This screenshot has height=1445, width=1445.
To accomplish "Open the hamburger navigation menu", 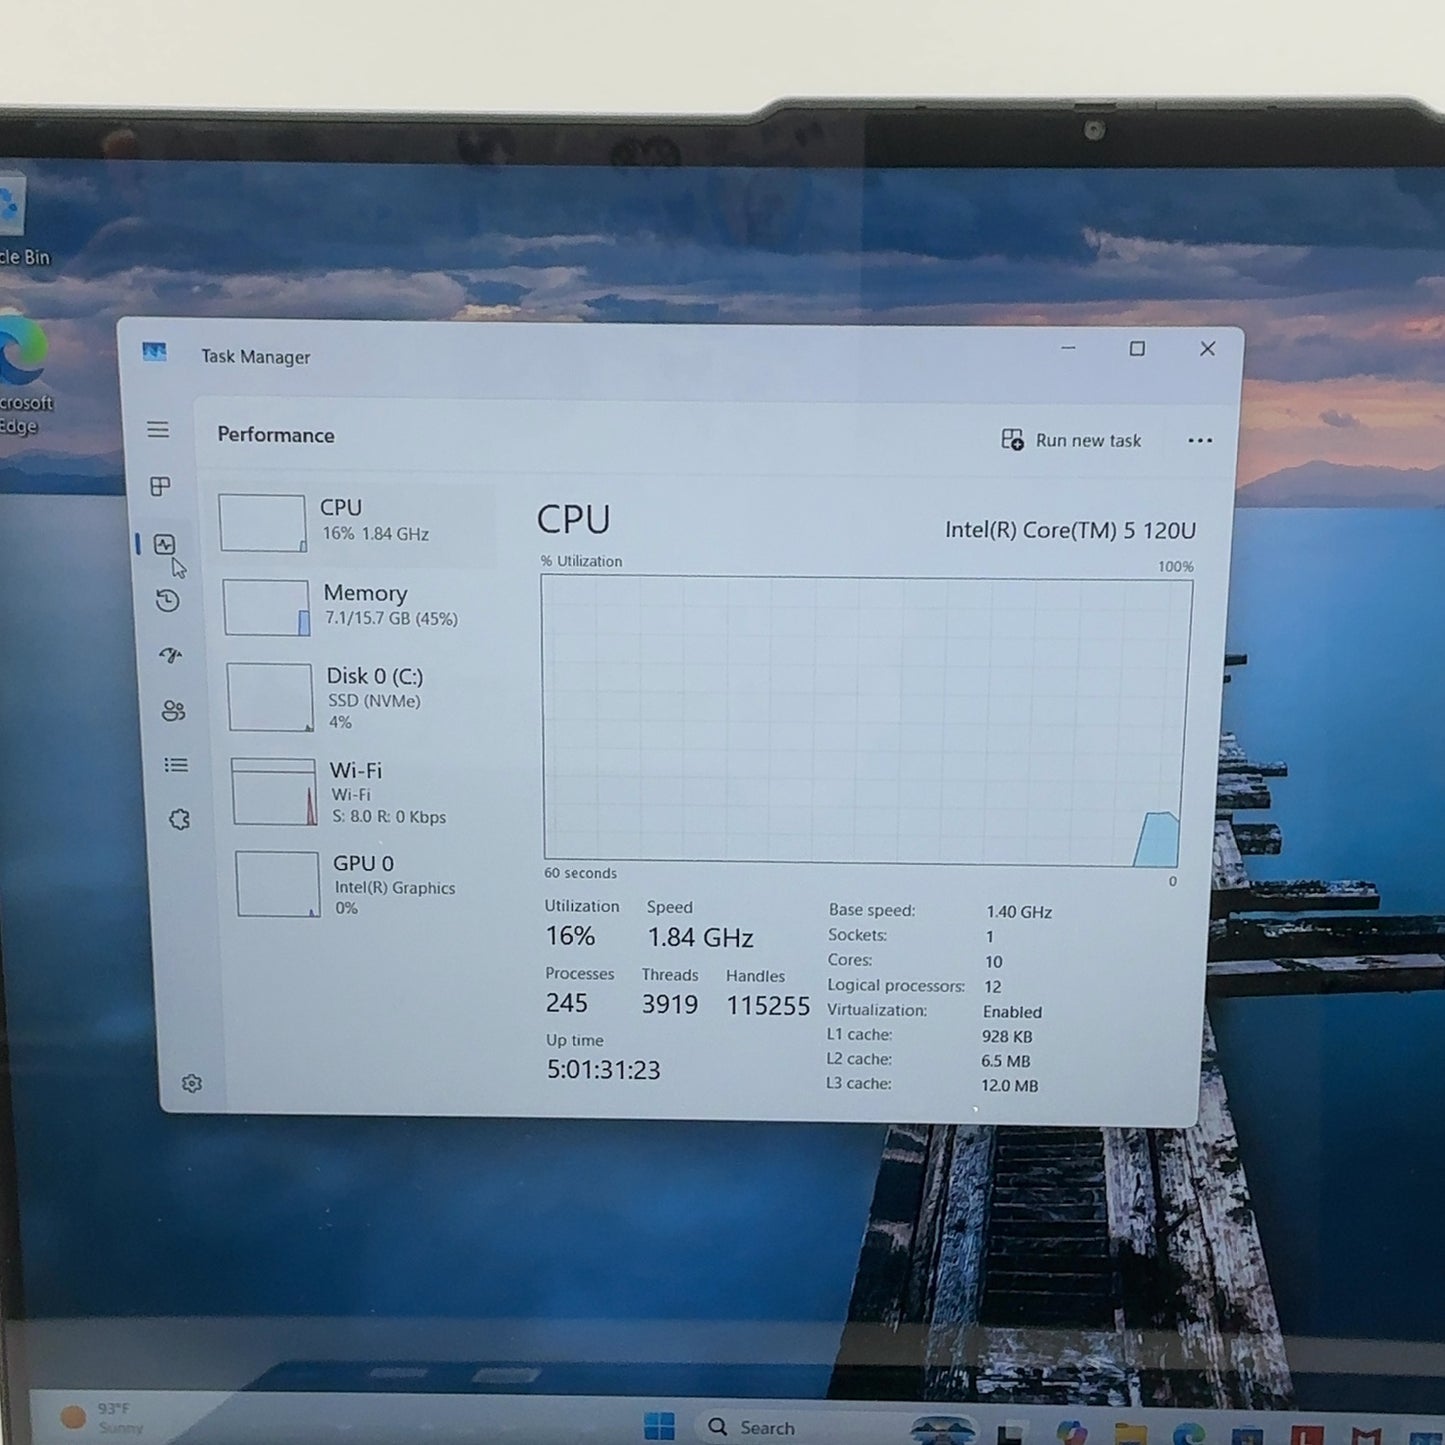I will coord(158,429).
